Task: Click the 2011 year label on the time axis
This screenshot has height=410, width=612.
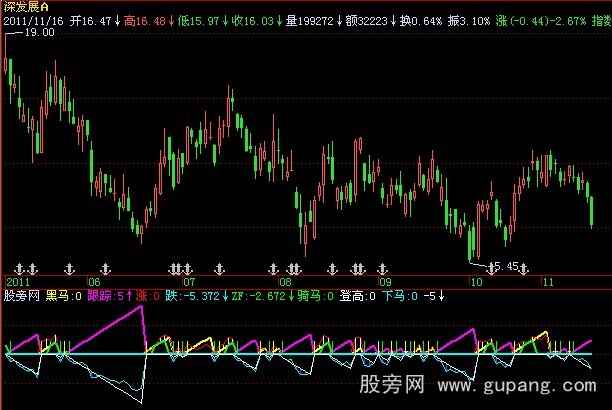Action: click(x=18, y=282)
